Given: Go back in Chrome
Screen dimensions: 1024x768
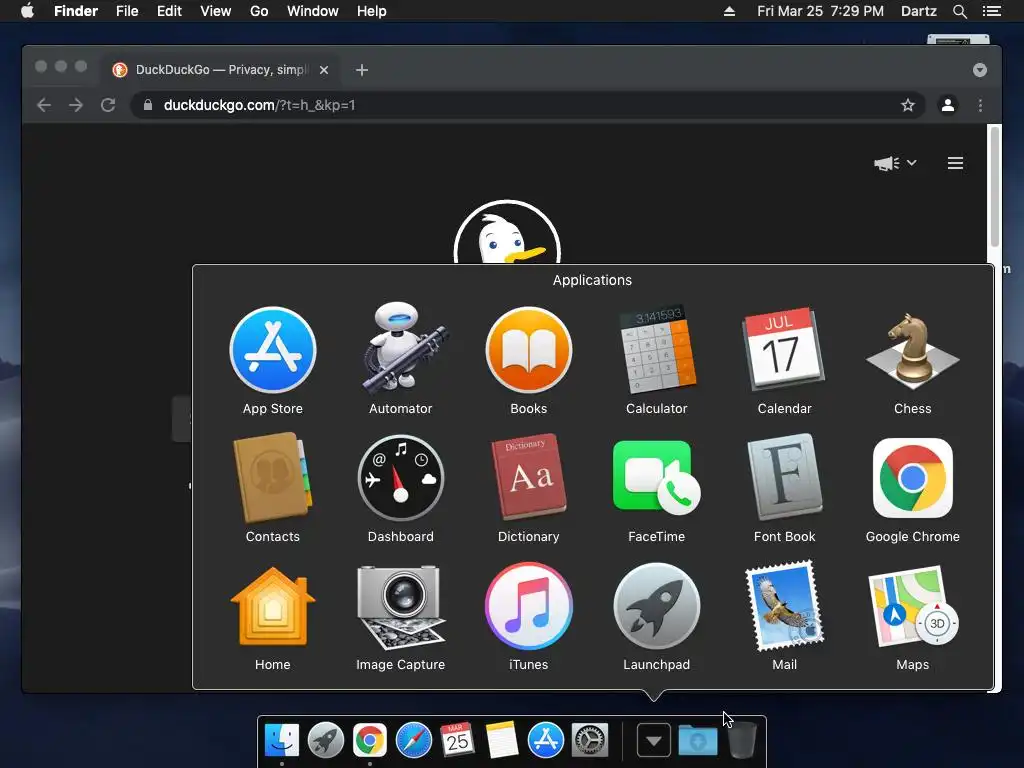Looking at the screenshot, I should tap(44, 105).
